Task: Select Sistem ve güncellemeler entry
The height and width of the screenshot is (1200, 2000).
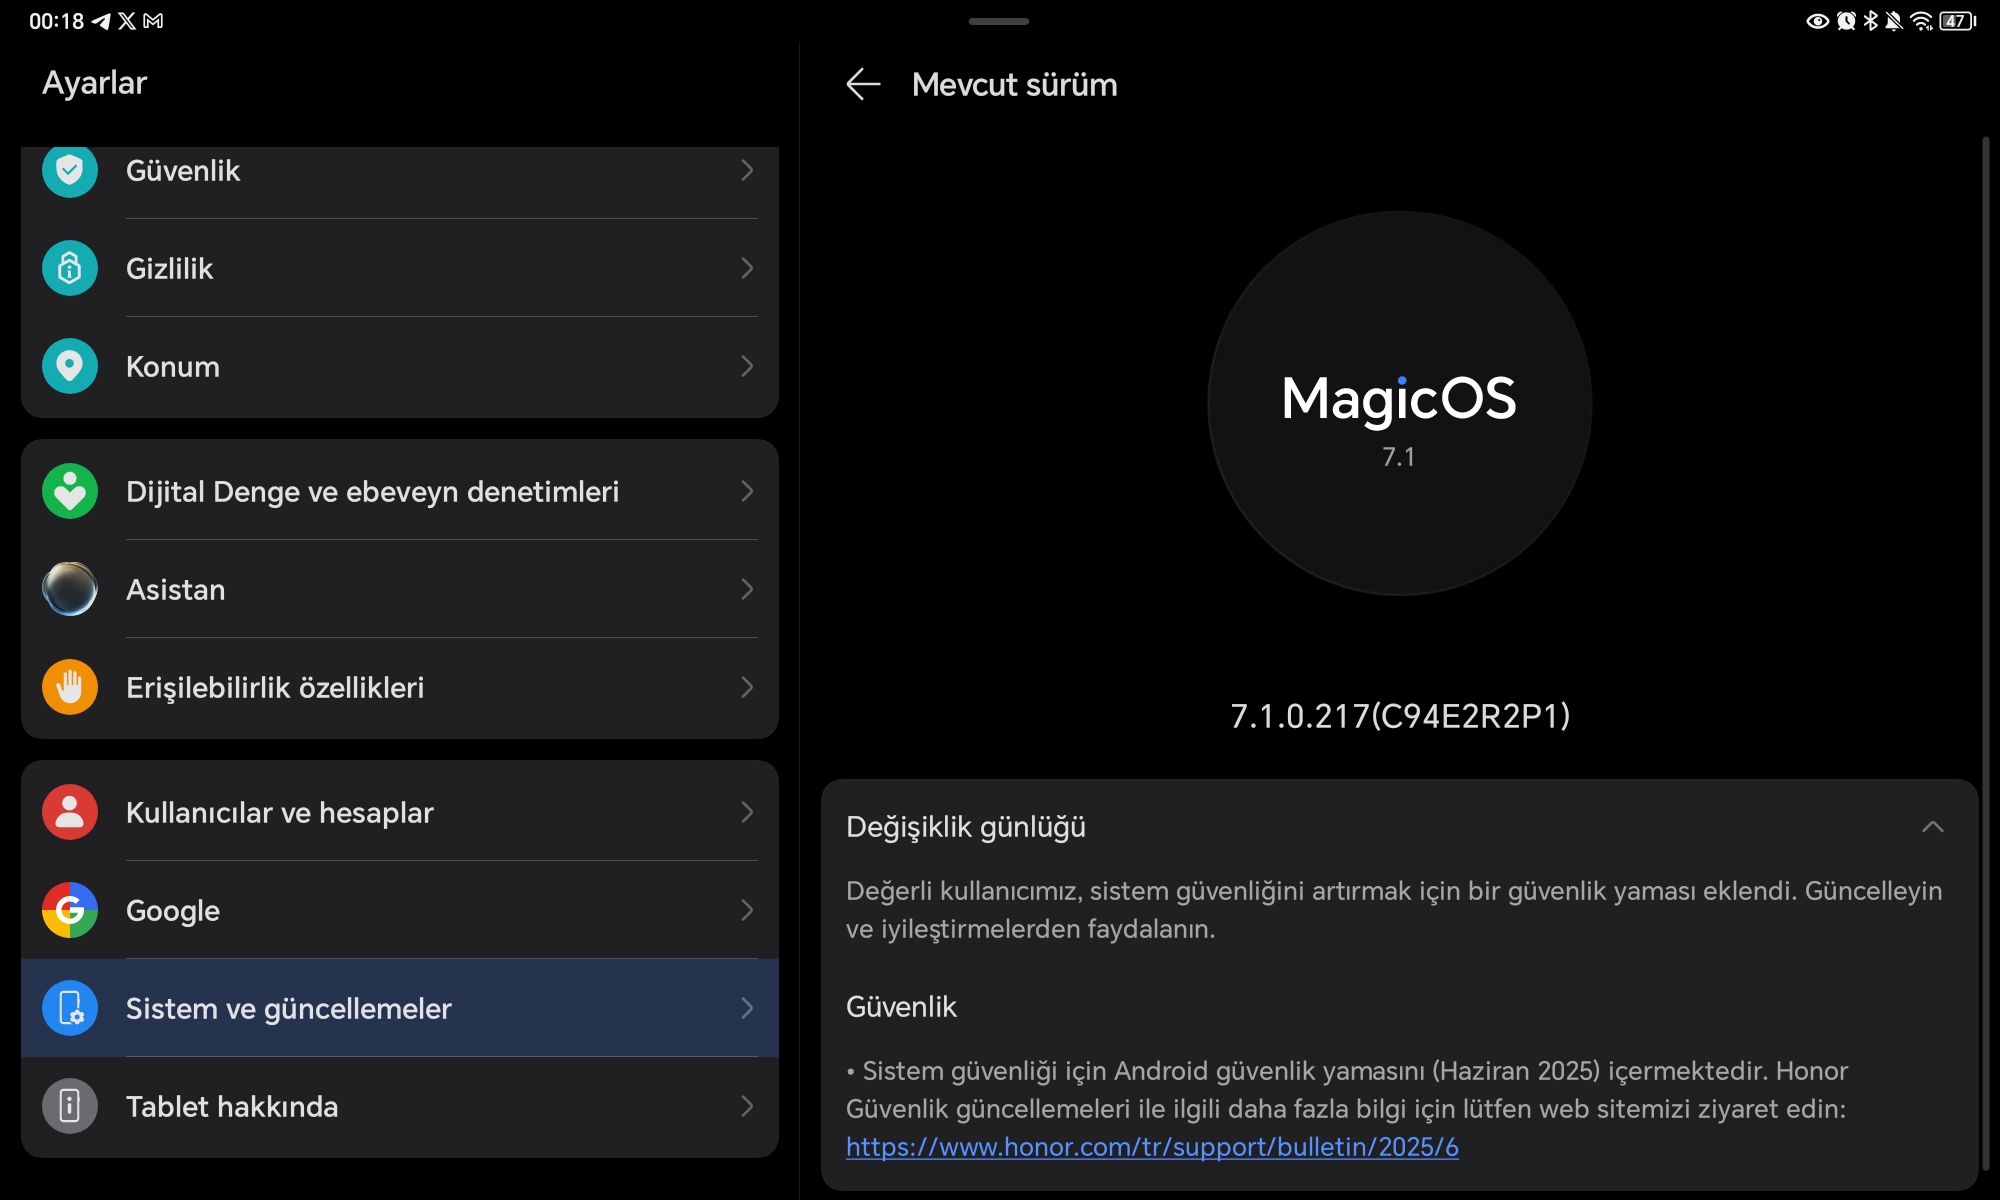Action: pyautogui.click(x=400, y=1008)
